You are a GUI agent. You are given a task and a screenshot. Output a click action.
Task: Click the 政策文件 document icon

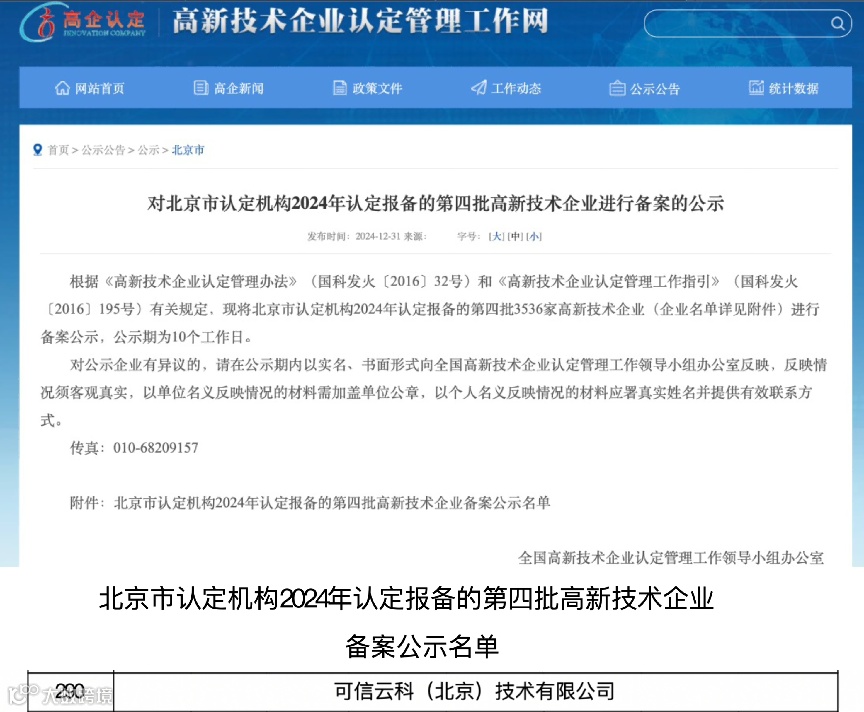(x=340, y=88)
